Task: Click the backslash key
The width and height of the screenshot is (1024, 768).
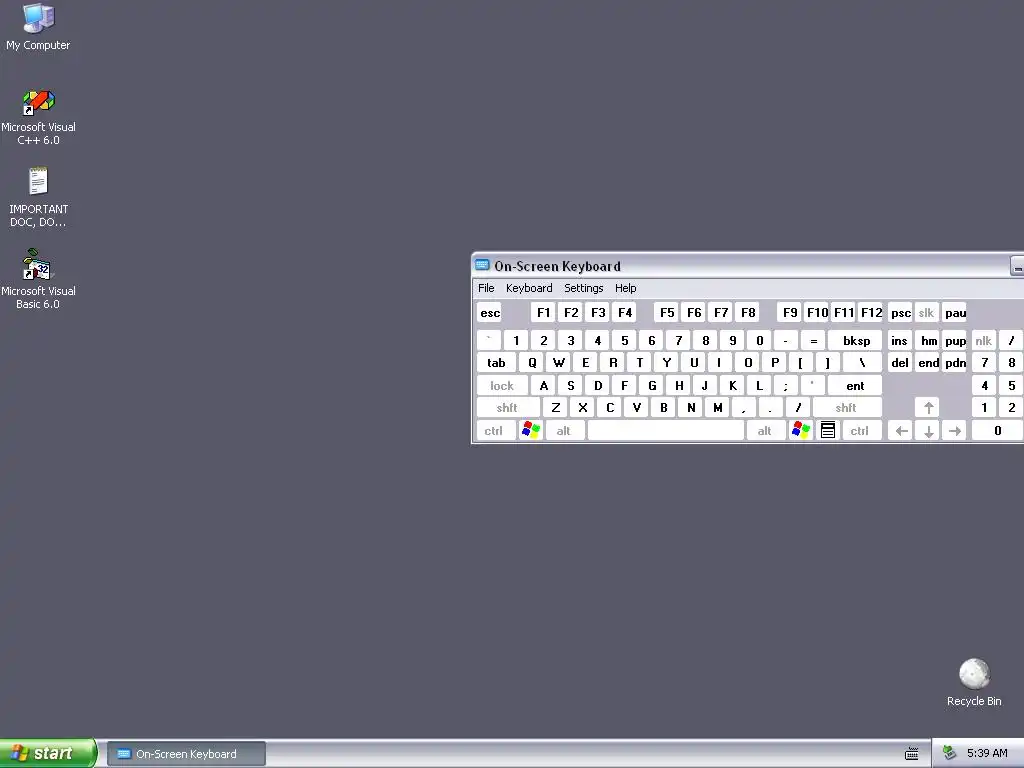Action: (x=862, y=362)
